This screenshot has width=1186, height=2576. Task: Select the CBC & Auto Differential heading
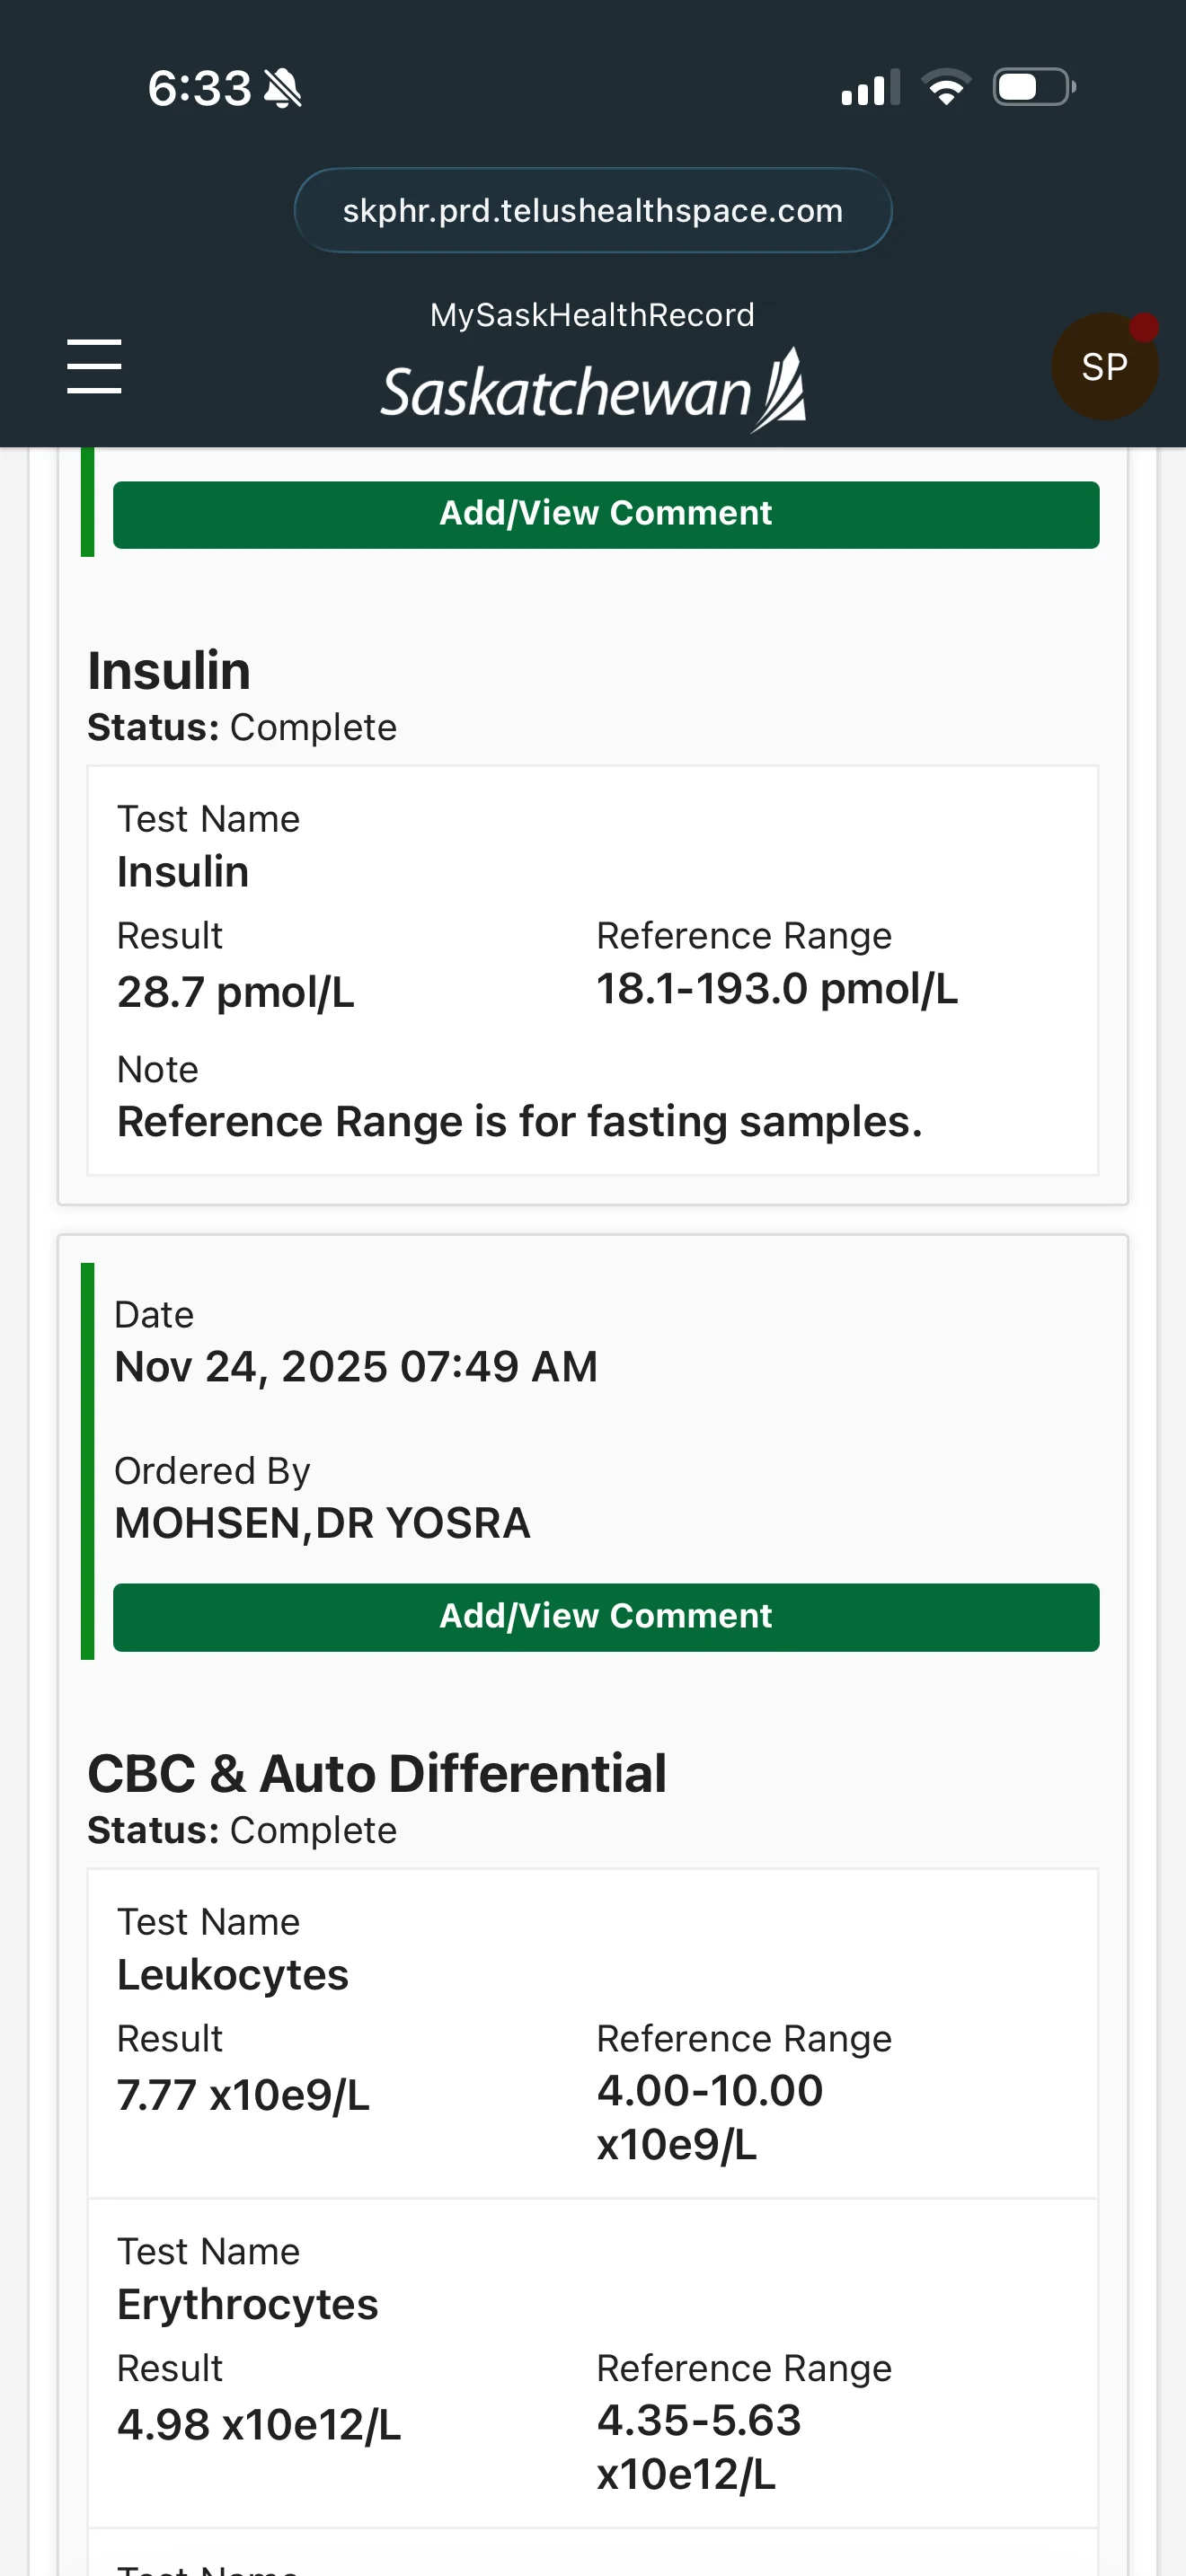pos(377,1773)
